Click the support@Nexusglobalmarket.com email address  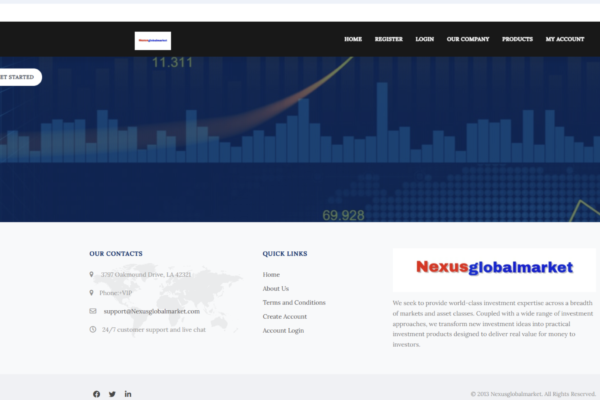[x=152, y=311]
